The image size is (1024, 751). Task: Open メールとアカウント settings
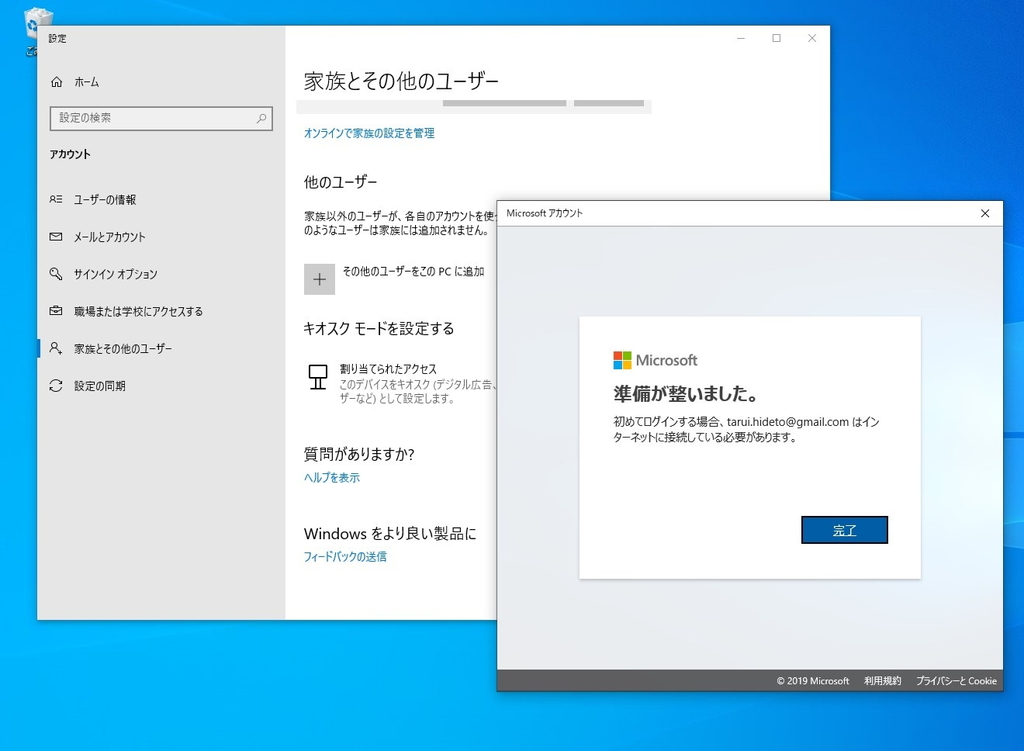(110, 236)
